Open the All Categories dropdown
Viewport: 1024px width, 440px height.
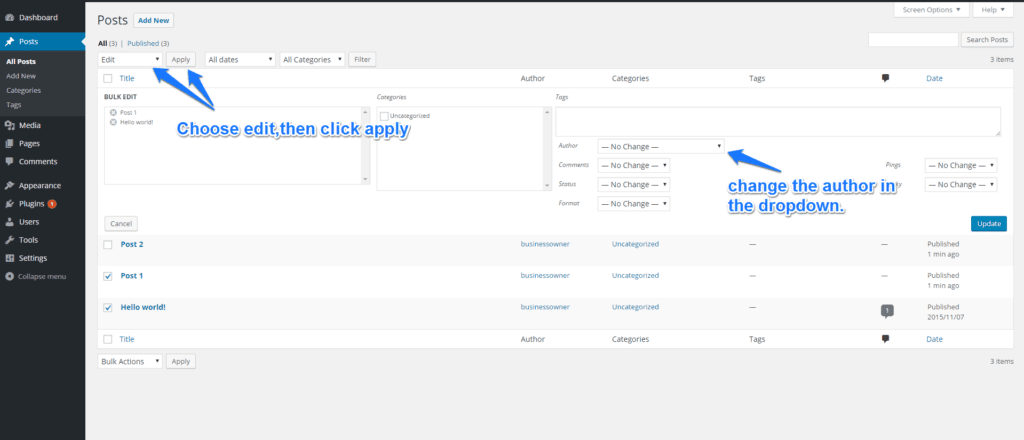[x=312, y=59]
